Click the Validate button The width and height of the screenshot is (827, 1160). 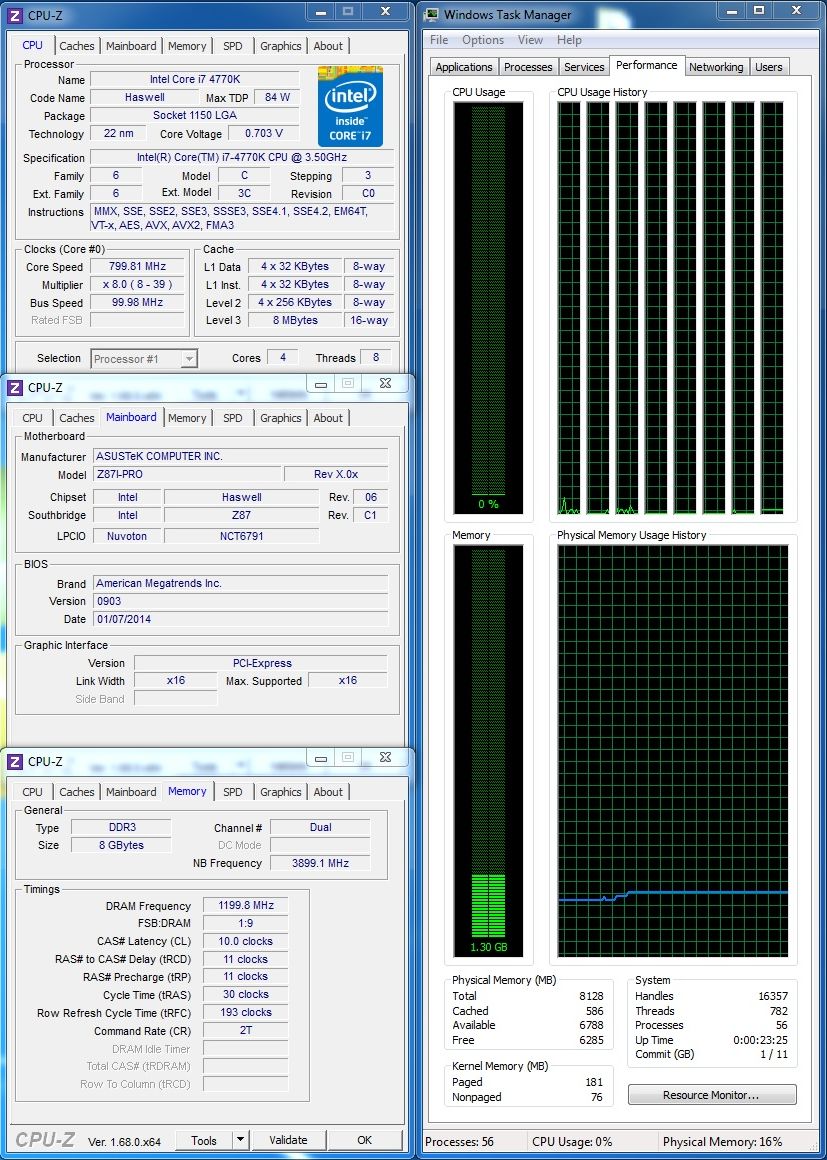click(288, 1140)
